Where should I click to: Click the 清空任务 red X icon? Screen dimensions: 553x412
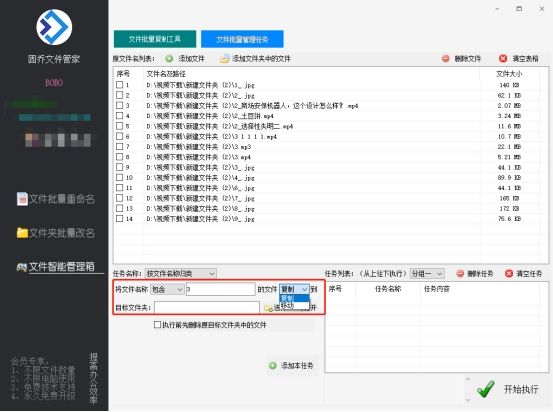[x=509, y=273]
